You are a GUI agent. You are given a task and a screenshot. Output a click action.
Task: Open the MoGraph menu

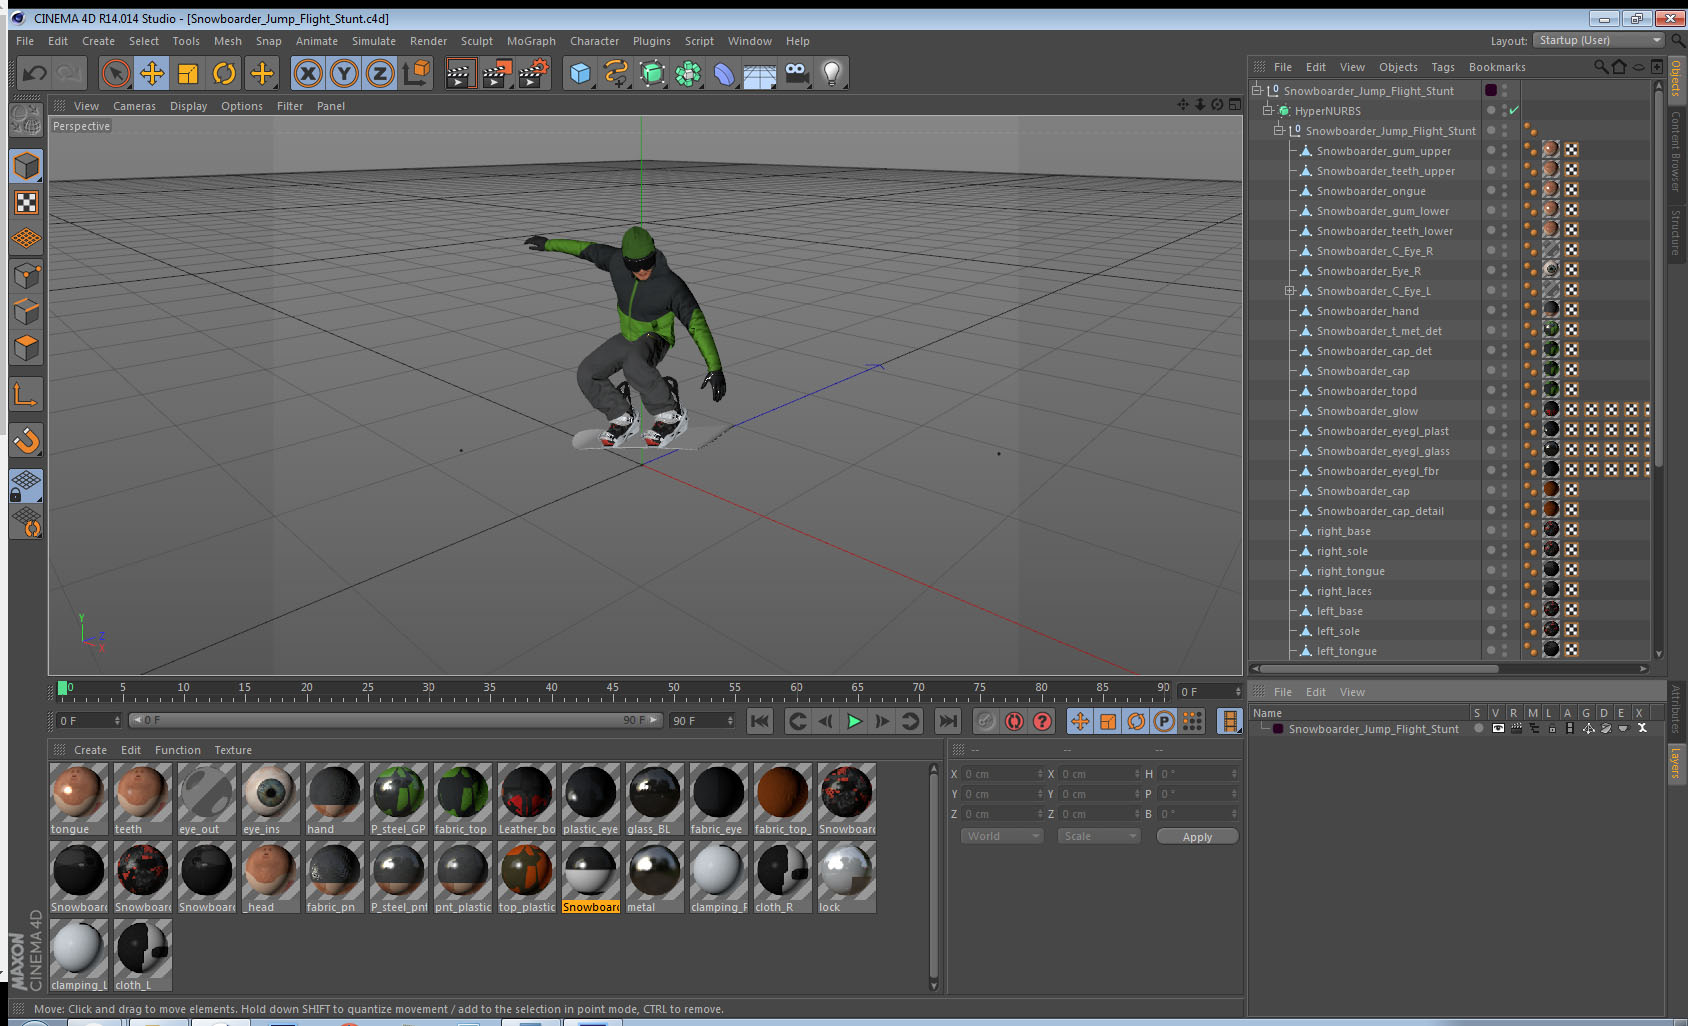(x=531, y=41)
